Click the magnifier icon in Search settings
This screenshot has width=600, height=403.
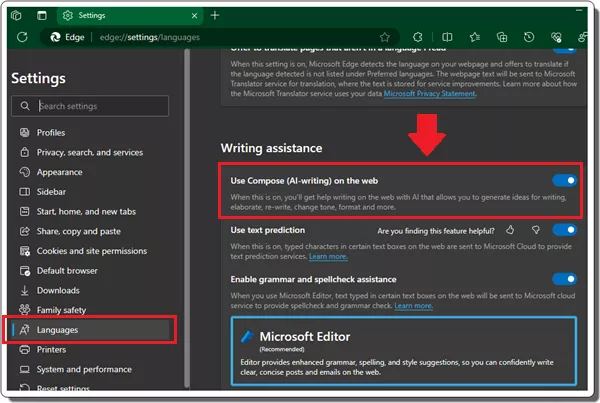(25, 106)
